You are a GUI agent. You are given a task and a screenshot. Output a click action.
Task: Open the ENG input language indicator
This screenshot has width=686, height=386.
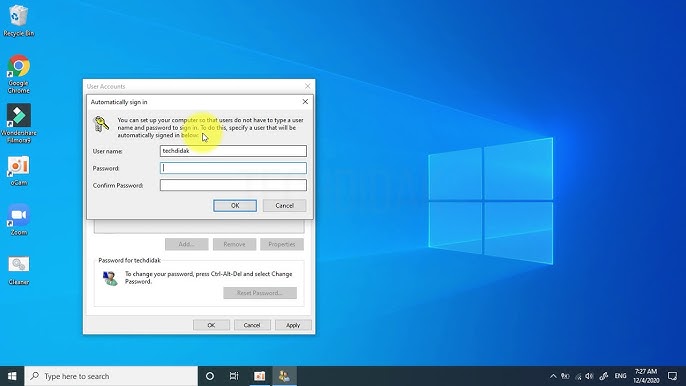click(620, 376)
